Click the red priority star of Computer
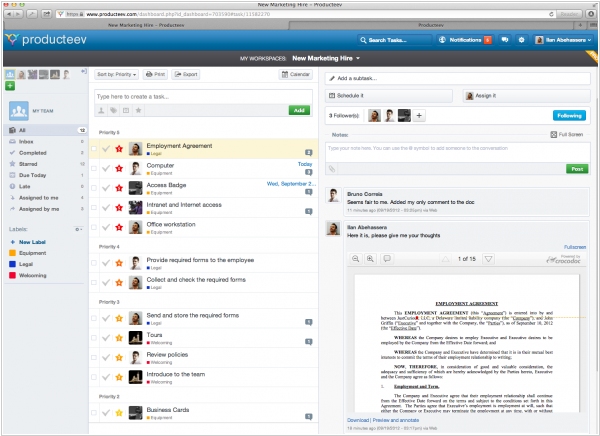This screenshot has height=436, width=600. tap(119, 168)
